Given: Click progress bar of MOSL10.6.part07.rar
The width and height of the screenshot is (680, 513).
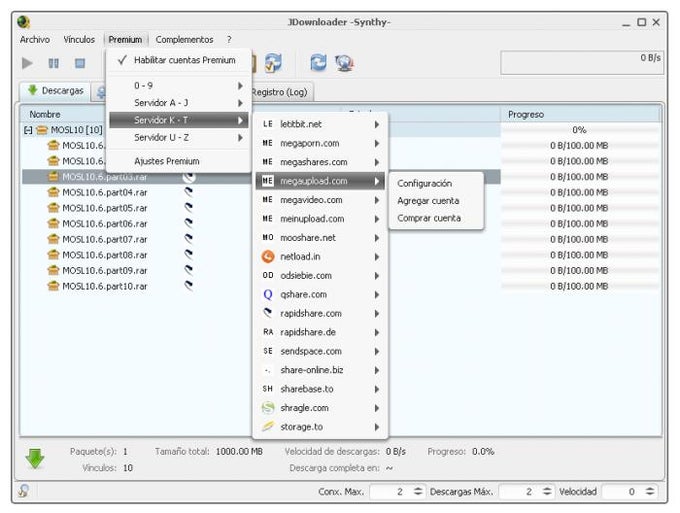Looking at the screenshot, I should click(x=579, y=239).
